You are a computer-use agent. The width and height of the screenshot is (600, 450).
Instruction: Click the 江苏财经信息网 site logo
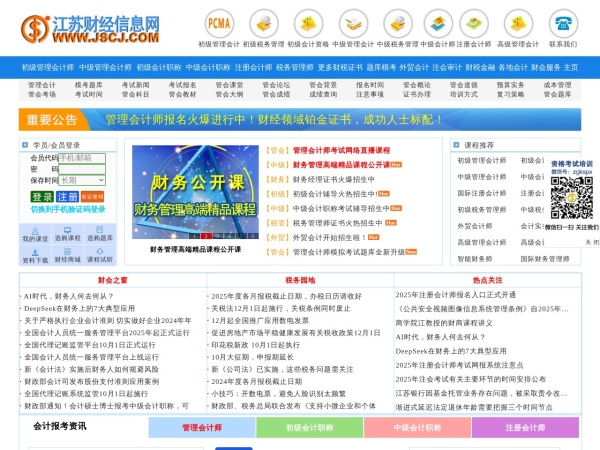(90, 29)
